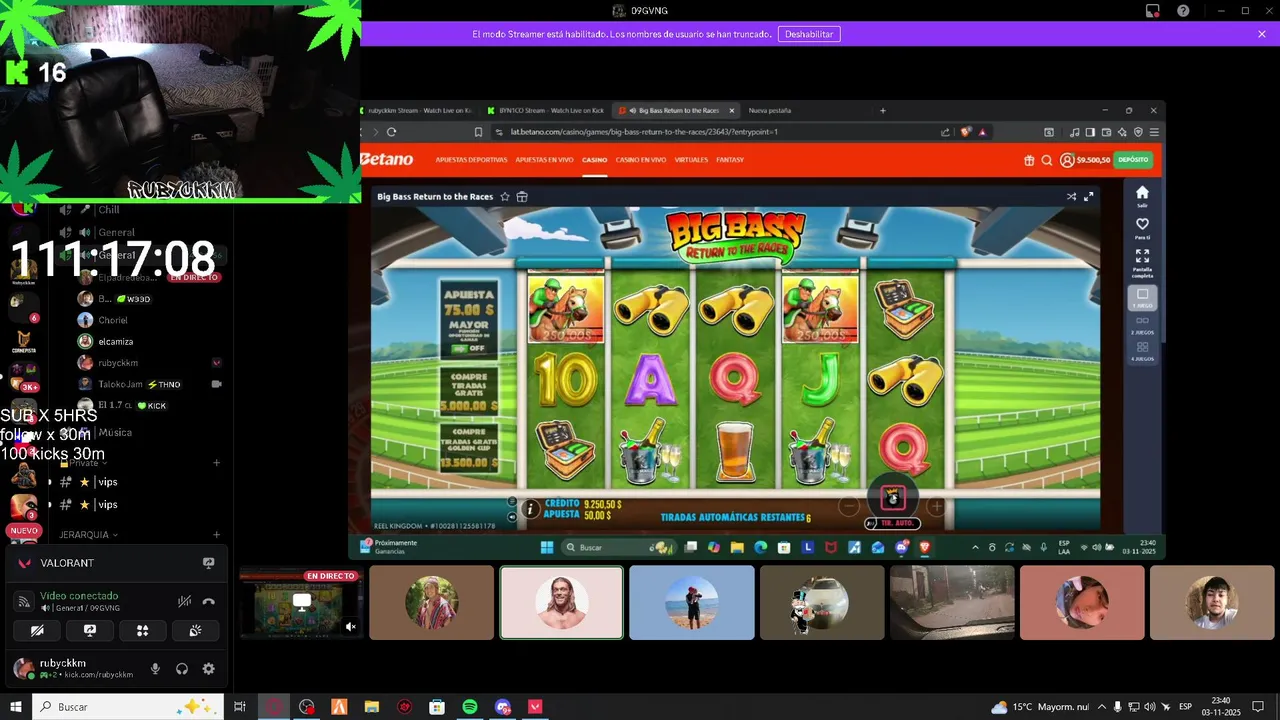The width and height of the screenshot is (1280, 720).
Task: Open the system volume control
Action: (x=1149, y=707)
